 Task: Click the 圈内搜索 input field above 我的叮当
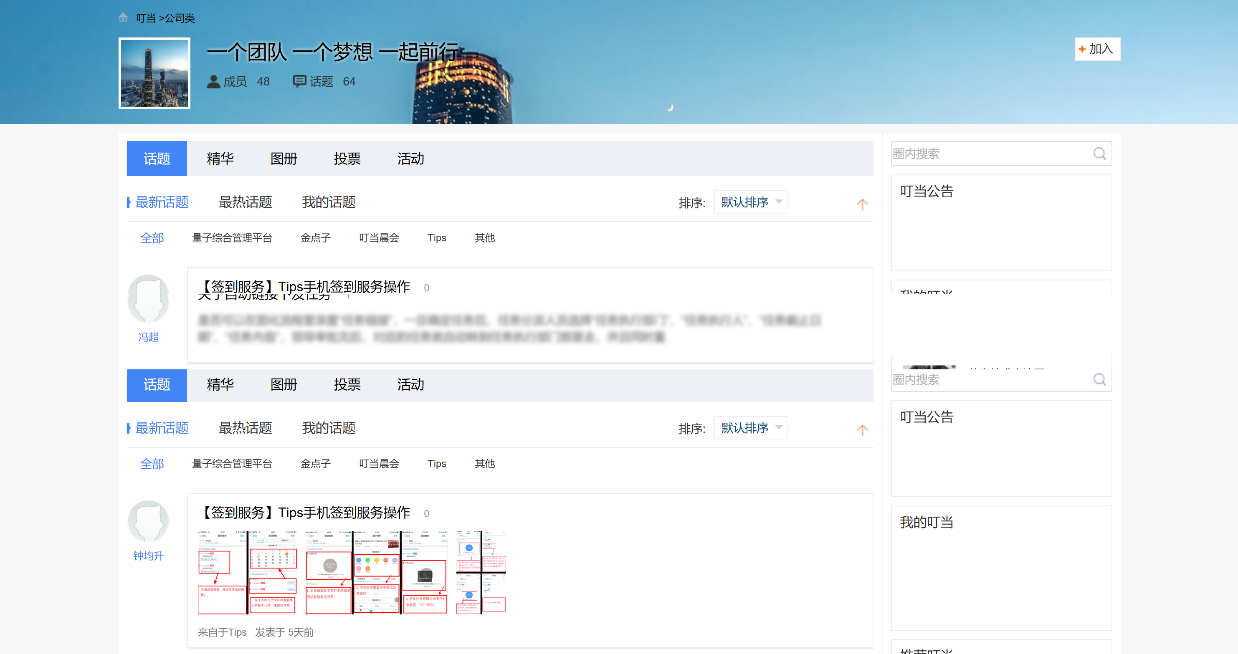coord(990,380)
